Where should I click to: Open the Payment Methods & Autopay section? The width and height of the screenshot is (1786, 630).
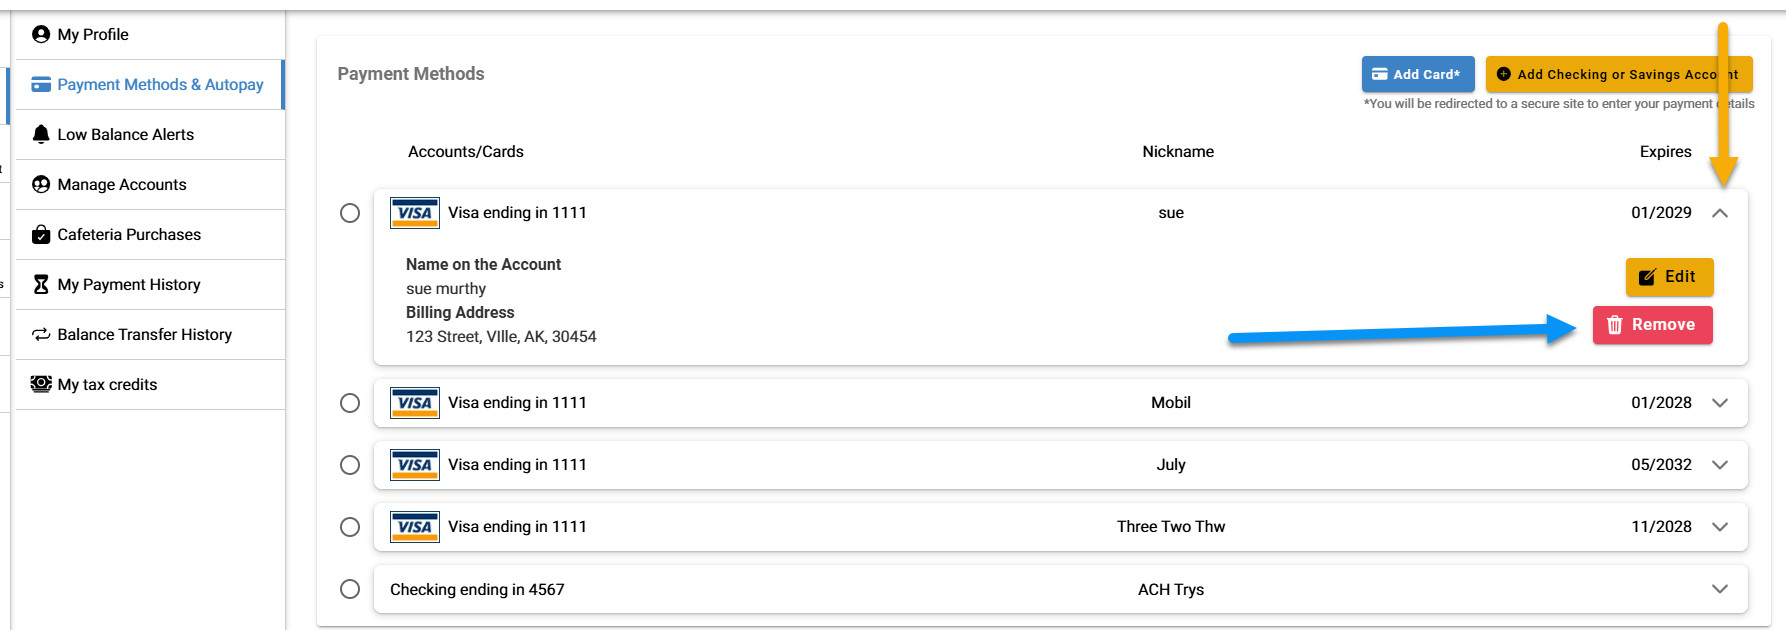pos(160,84)
